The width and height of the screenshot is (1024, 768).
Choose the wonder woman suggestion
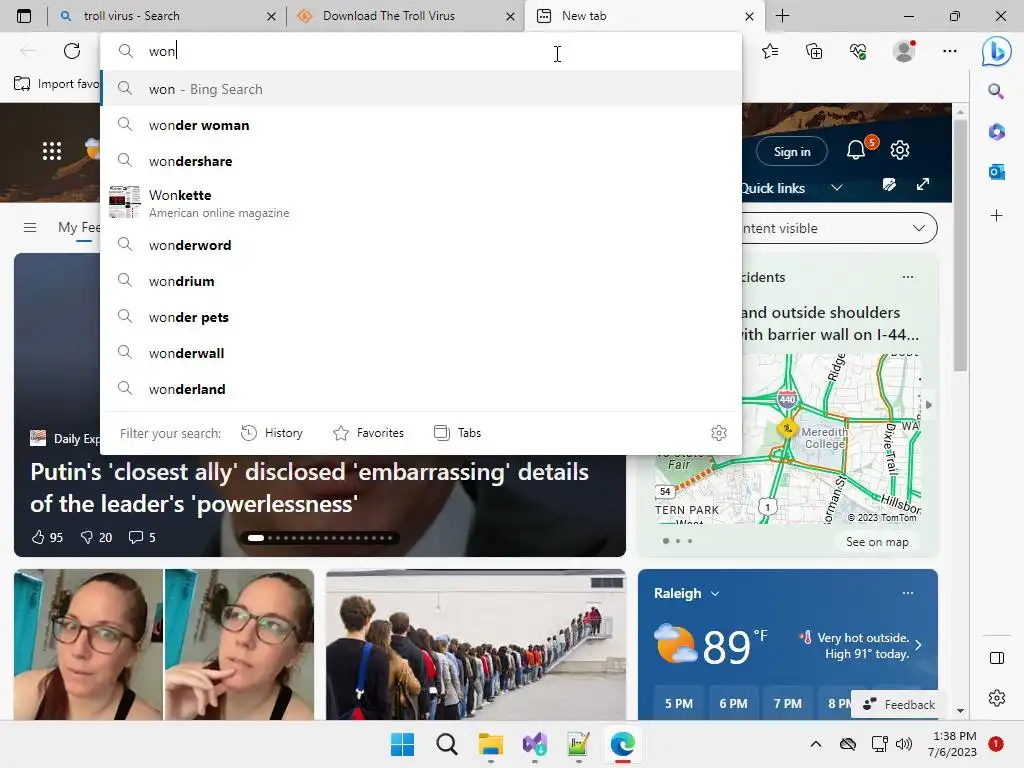click(421, 125)
